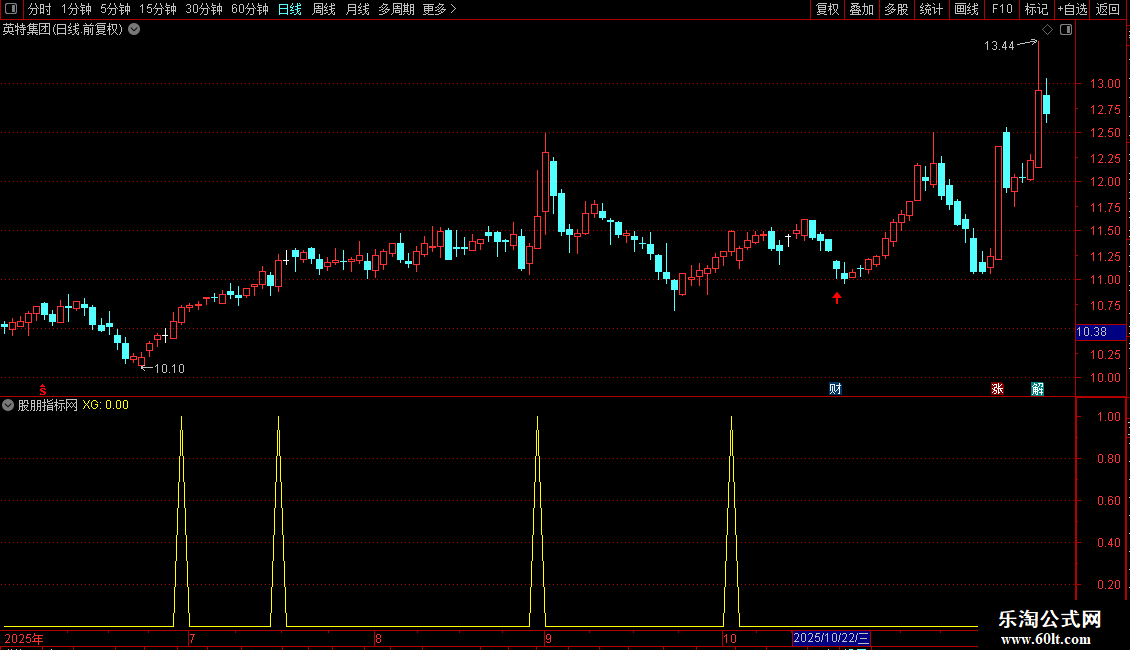This screenshot has height=650, width=1130.
Task: Click 叠加 overlay button
Action: pos(861,9)
